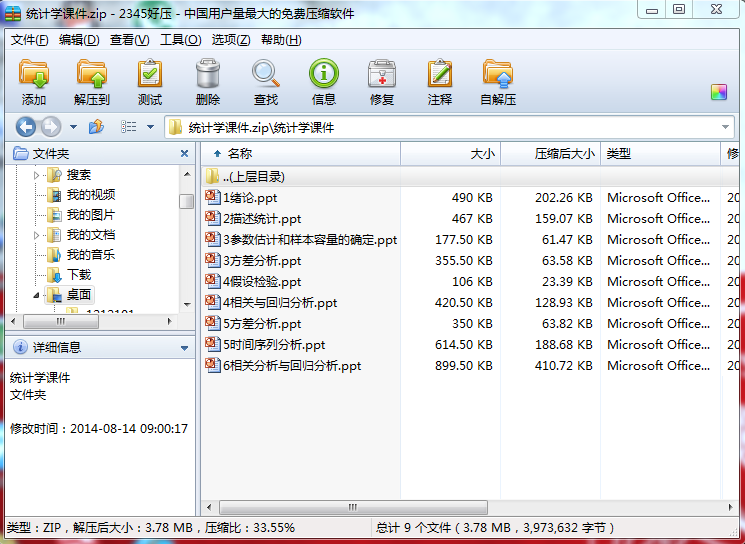This screenshot has width=745, height=544.
Task: Open navigation history dropdown arrow
Action: pyautogui.click(x=73, y=127)
